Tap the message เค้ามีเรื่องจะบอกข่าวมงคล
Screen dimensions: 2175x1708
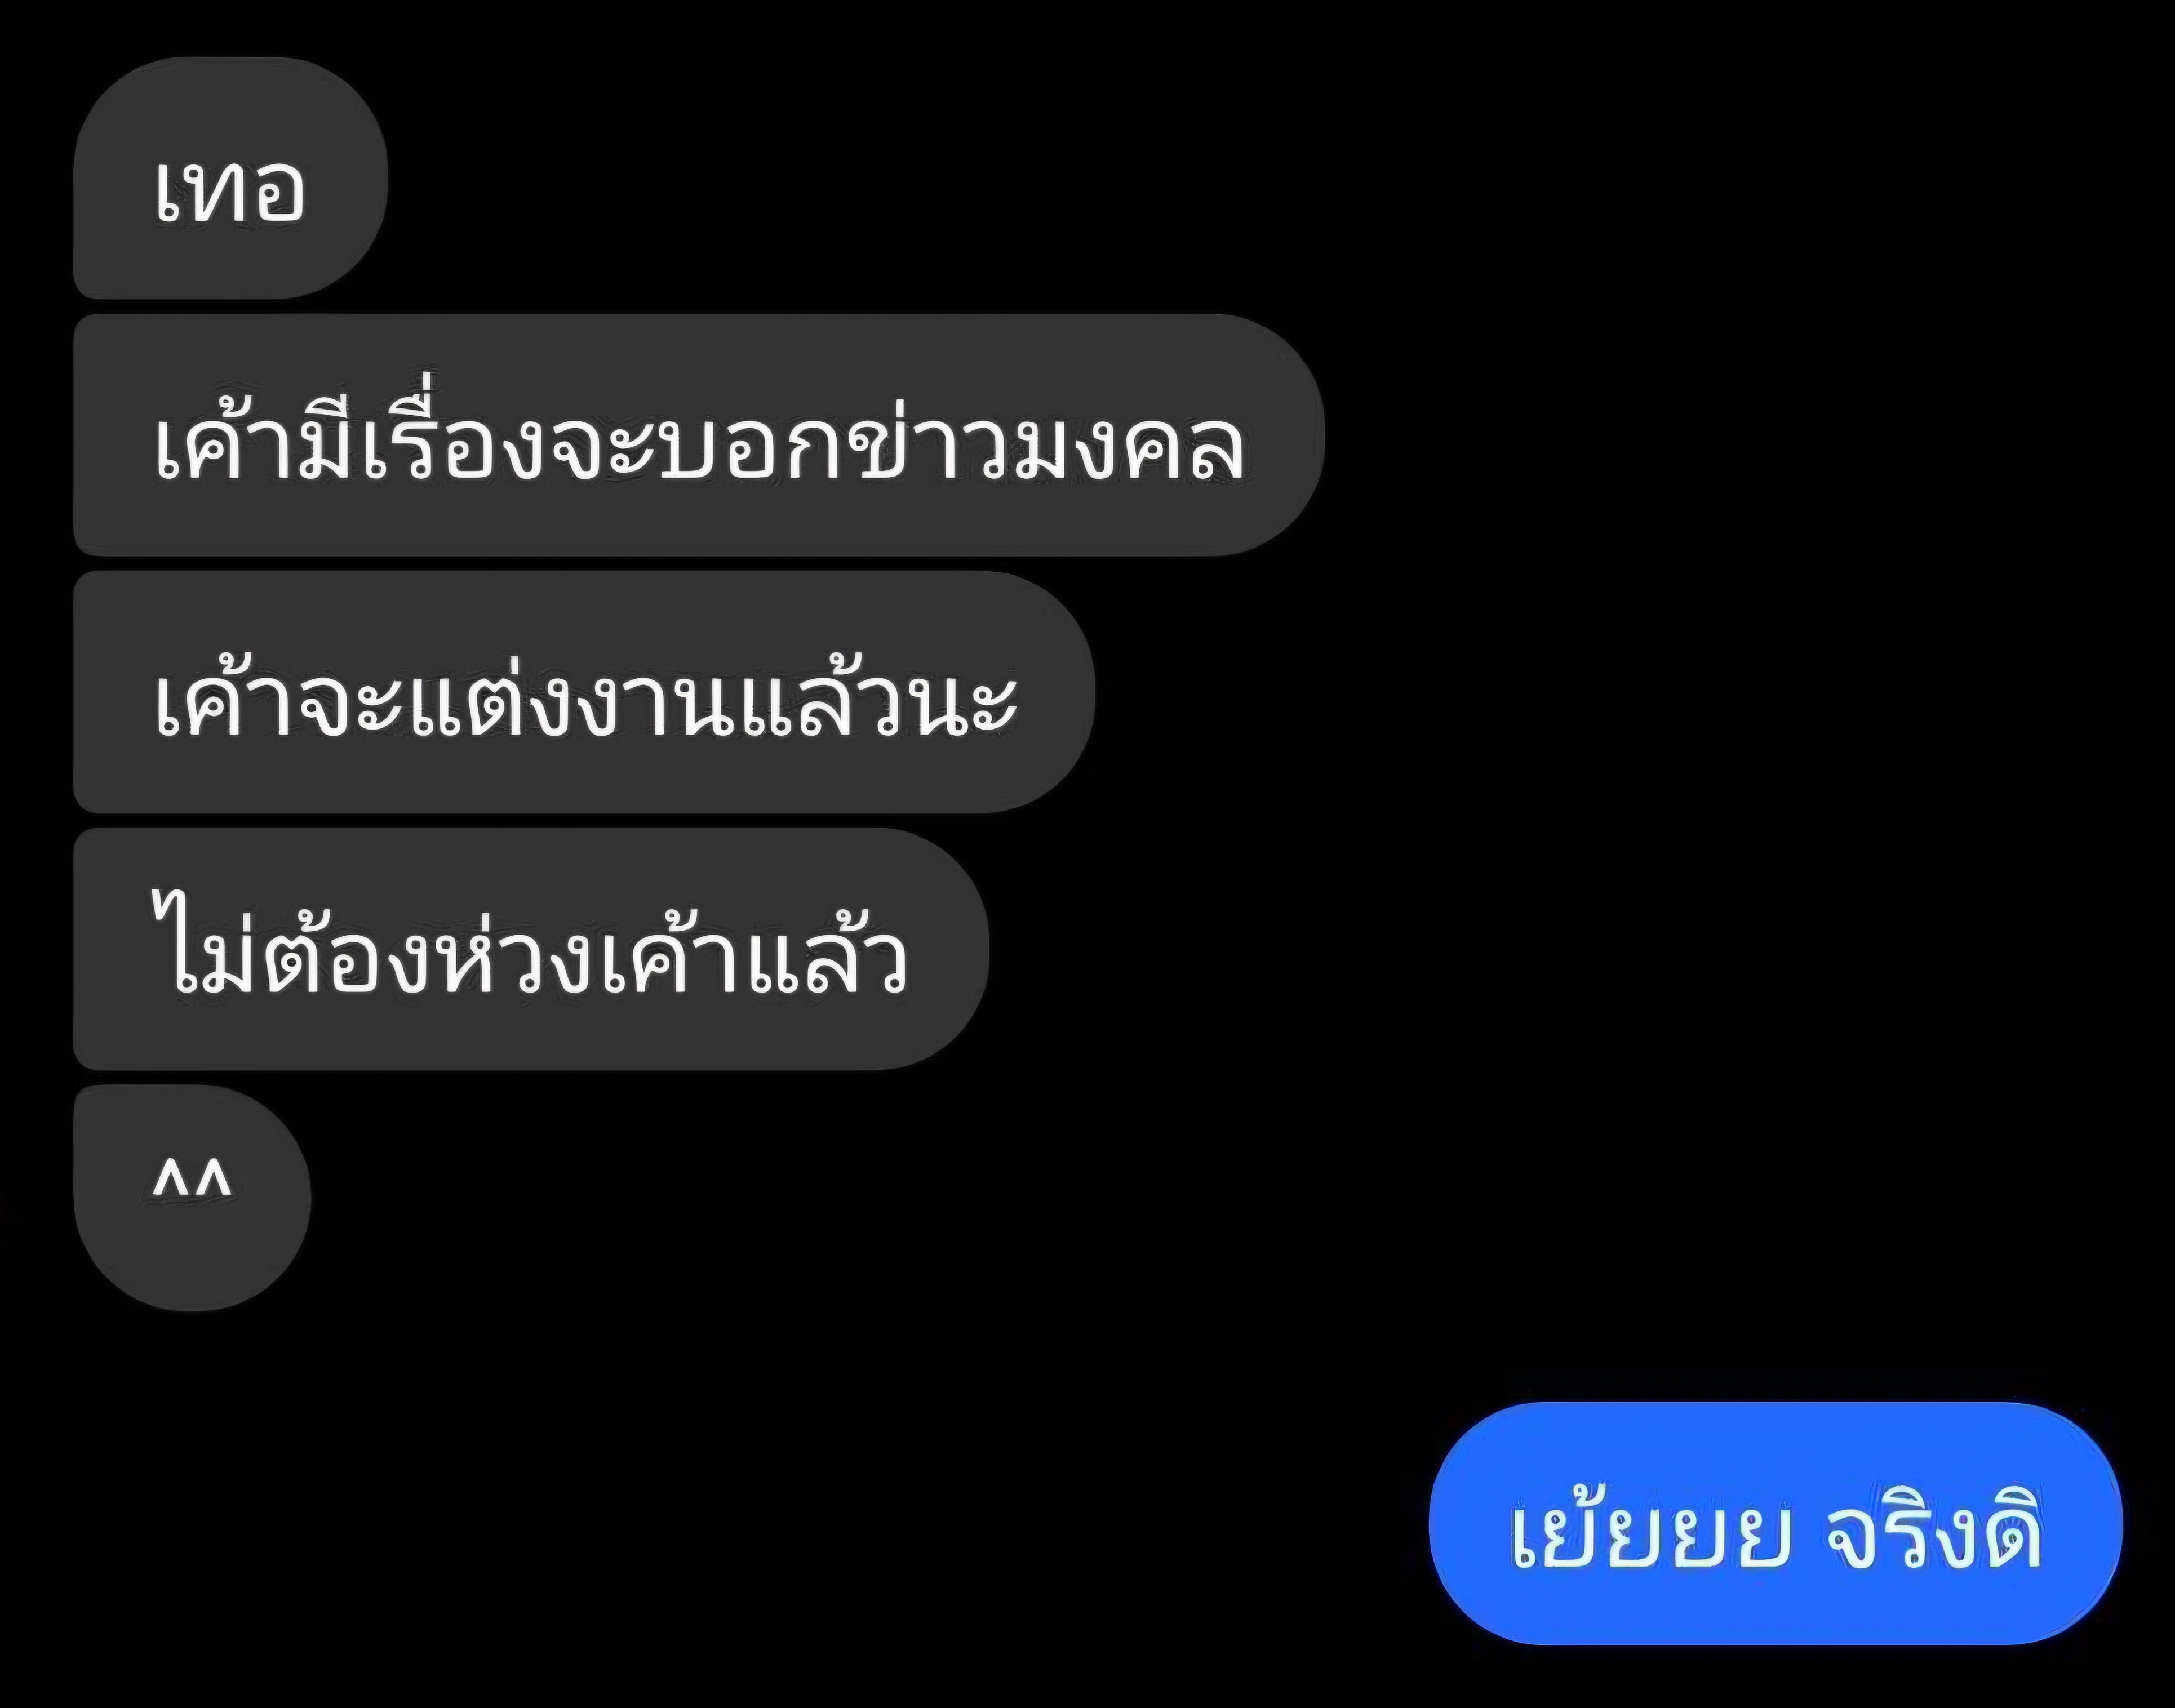pyautogui.click(x=698, y=435)
